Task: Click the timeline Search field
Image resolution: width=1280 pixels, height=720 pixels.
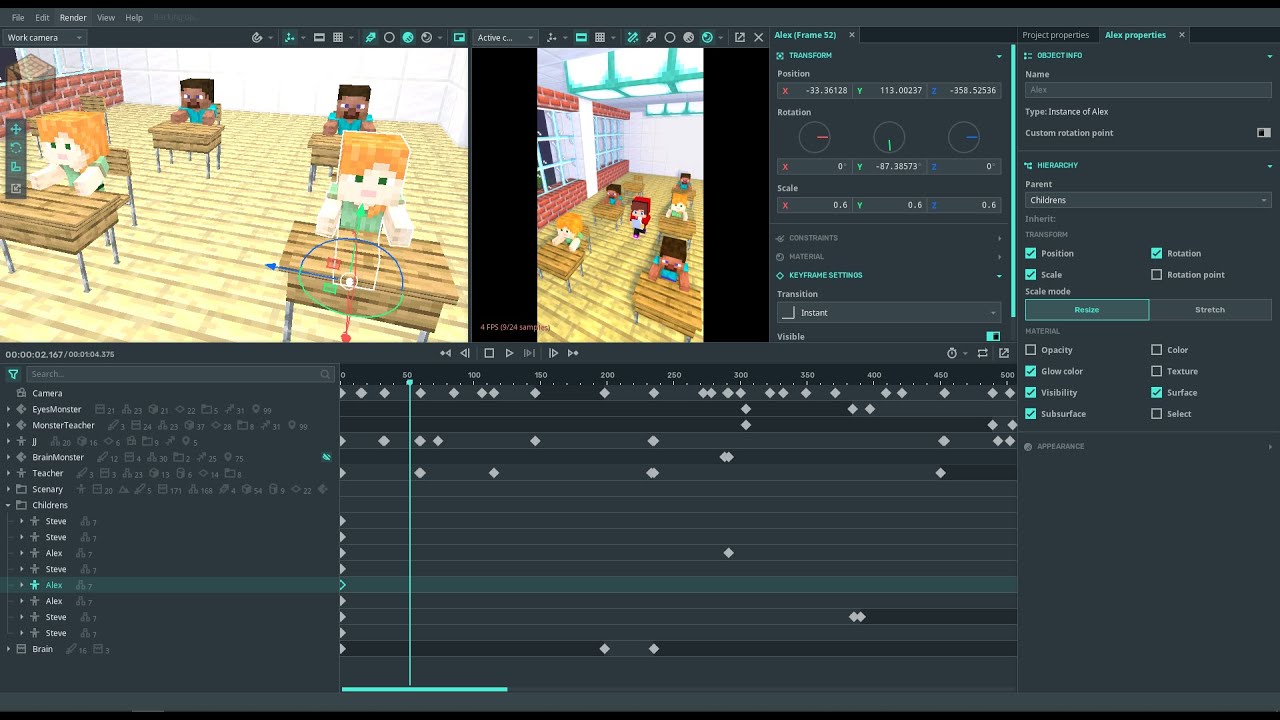Action: (180, 374)
